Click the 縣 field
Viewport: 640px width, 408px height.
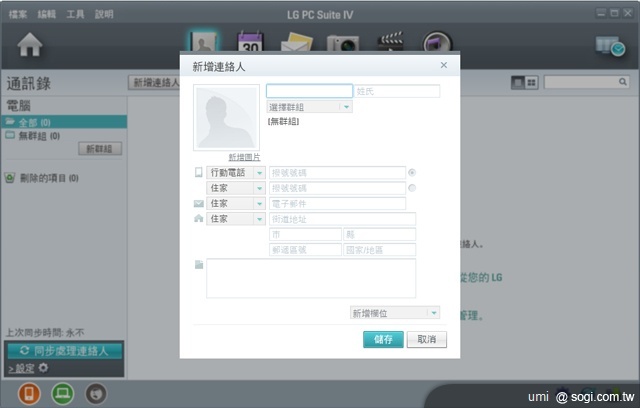tap(380, 234)
